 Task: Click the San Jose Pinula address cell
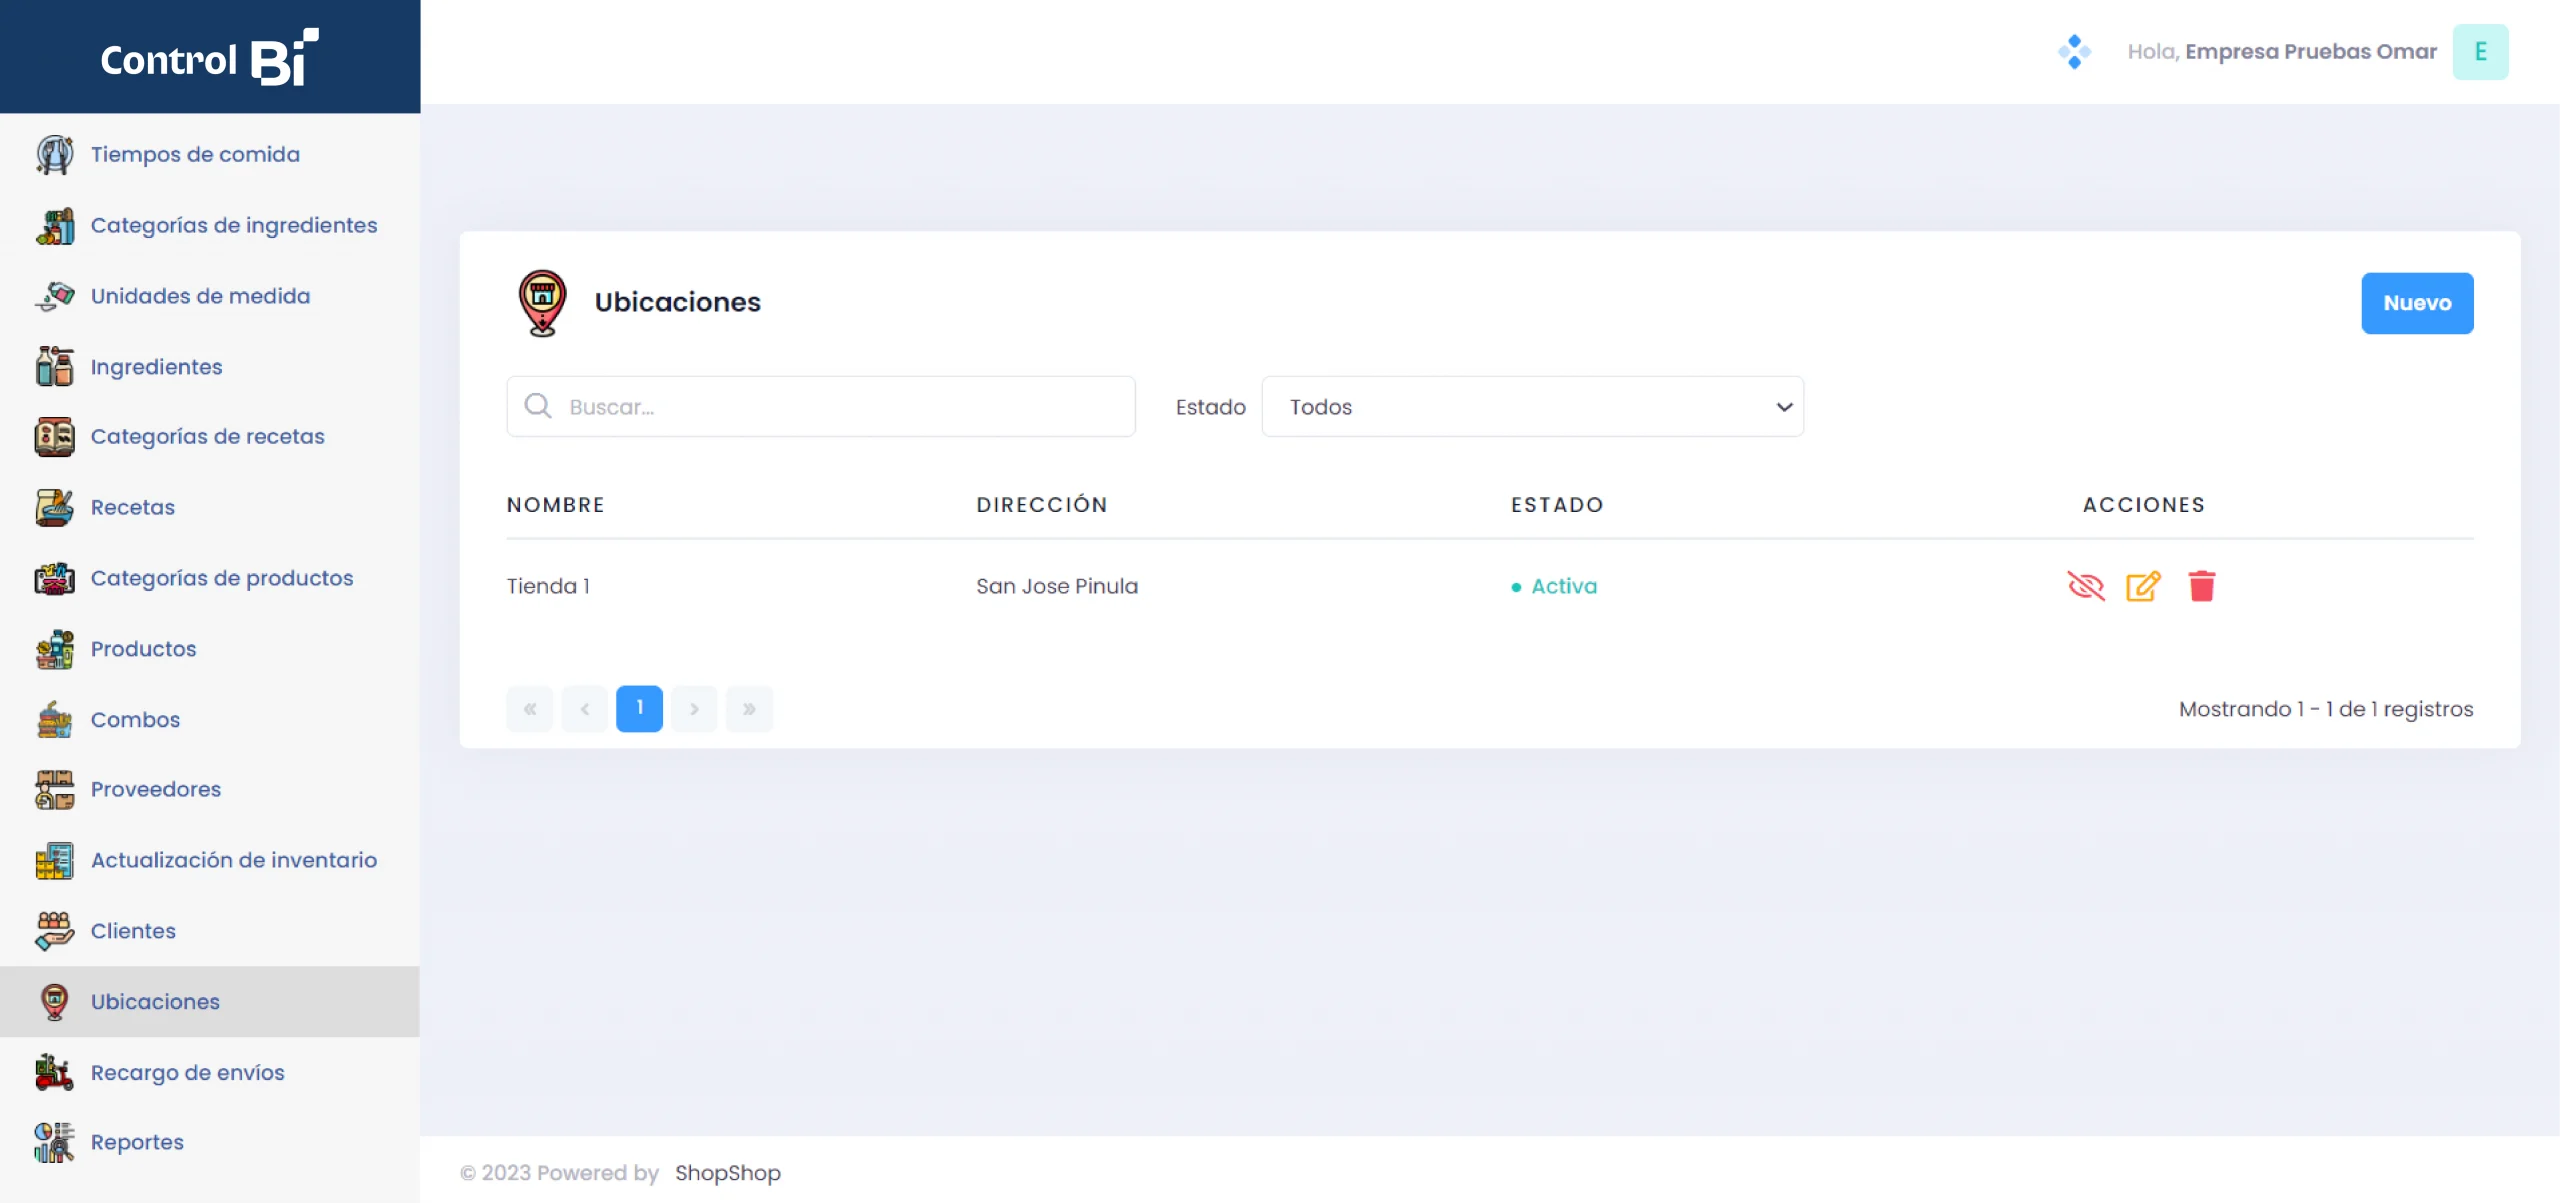[x=1057, y=586]
